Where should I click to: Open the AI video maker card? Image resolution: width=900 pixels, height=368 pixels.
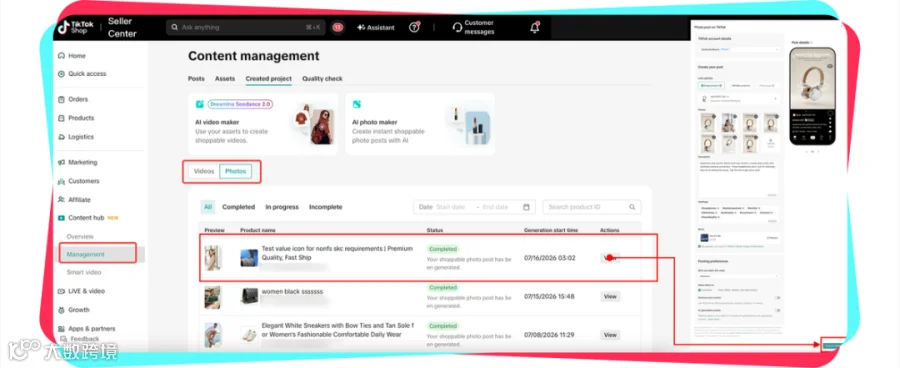(263, 123)
